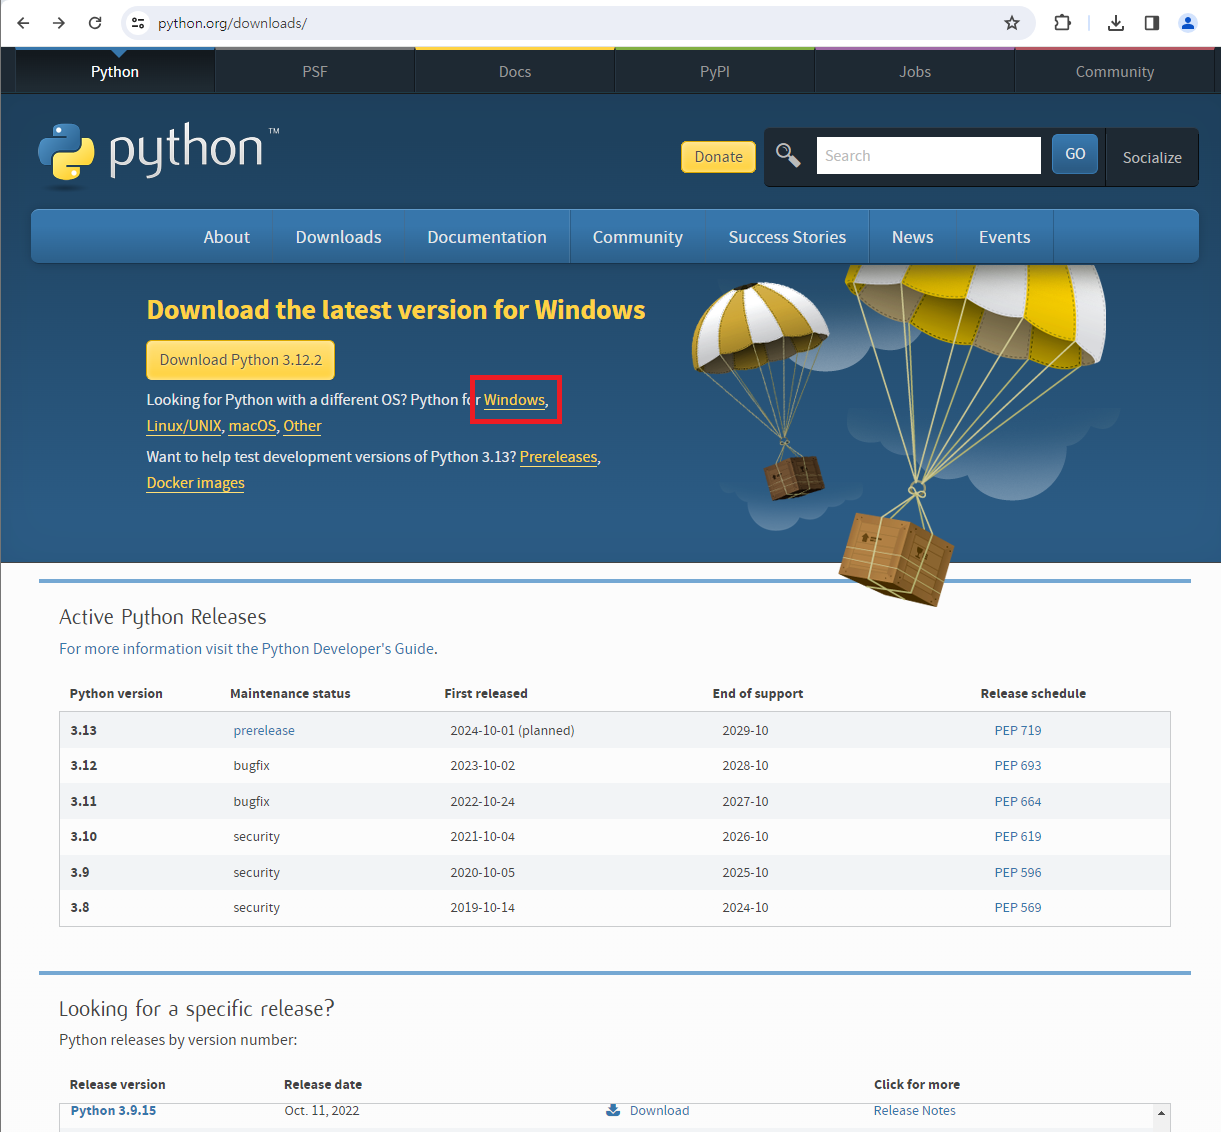Viewport: 1221px width, 1132px height.
Task: Open the PEP 693 release schedule link
Action: 1018,766
